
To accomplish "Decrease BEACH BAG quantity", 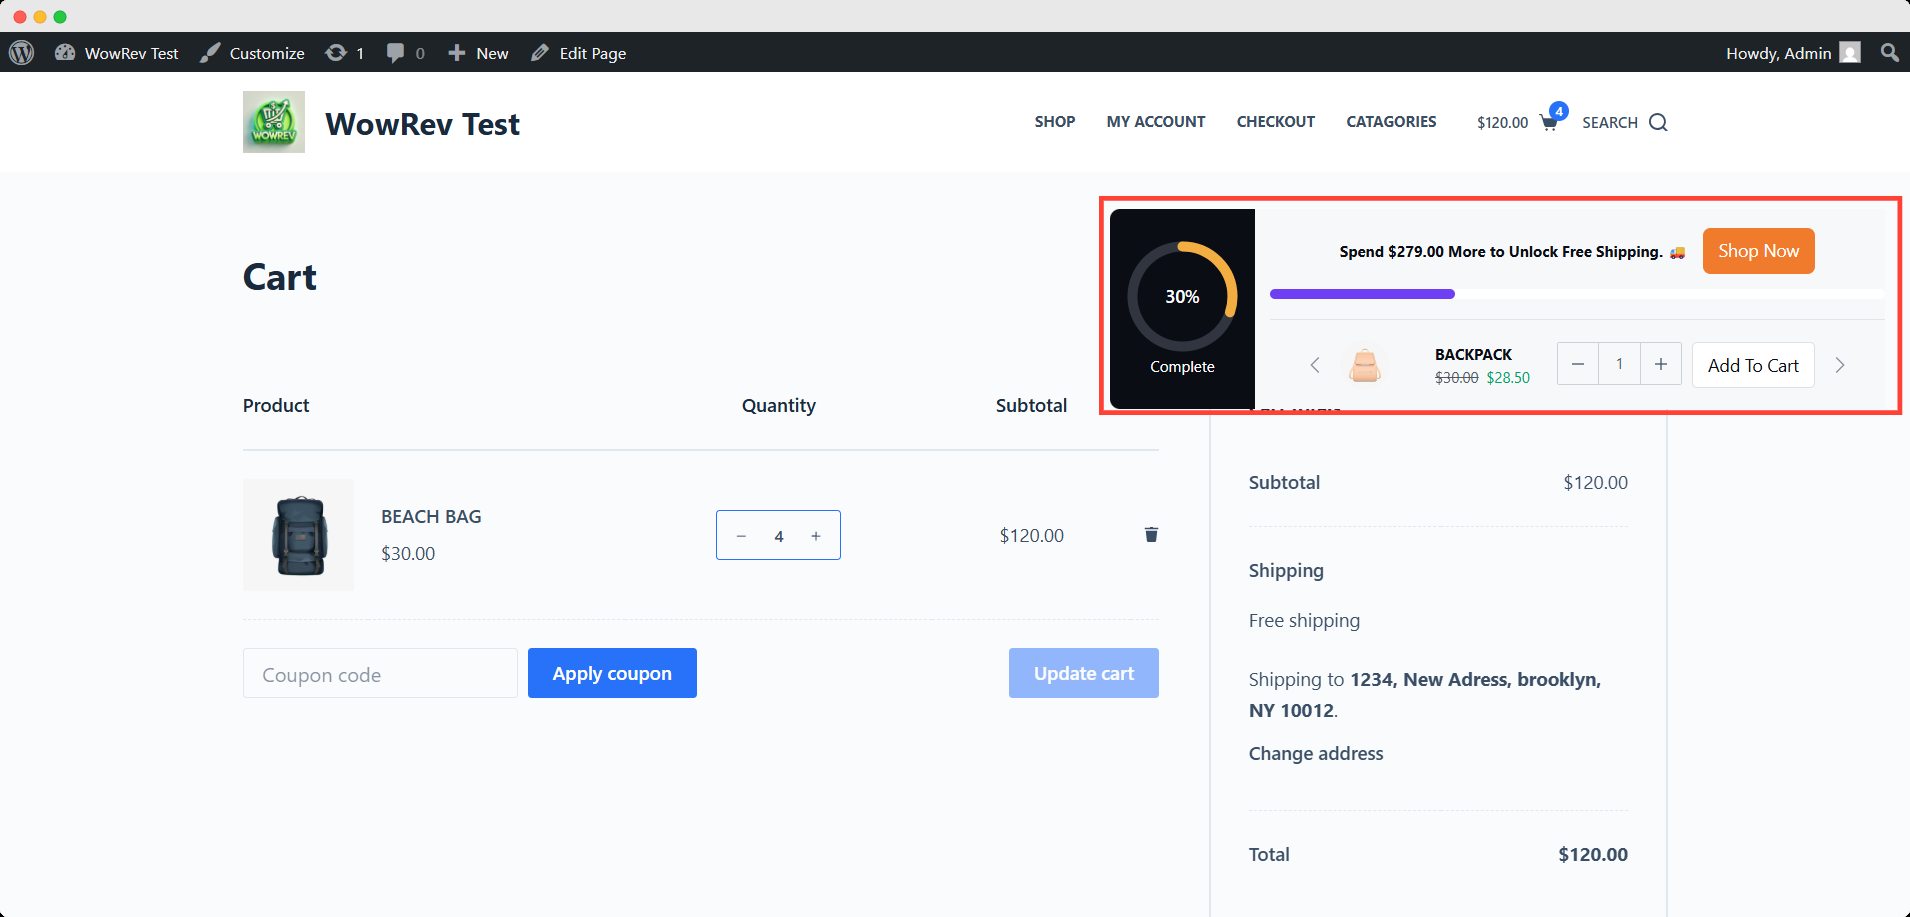I will (x=741, y=536).
